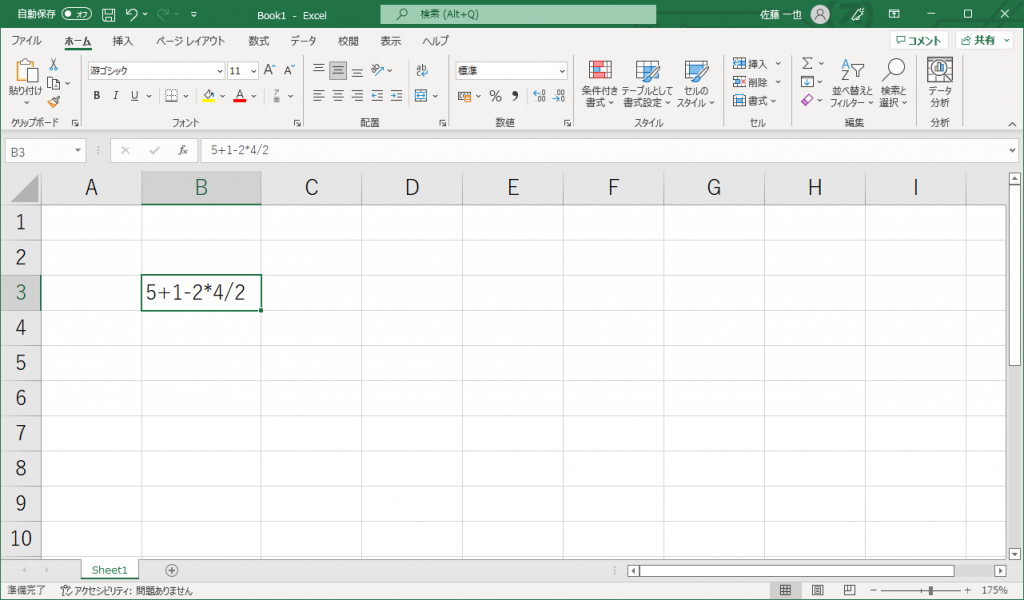
Task: Click the Wrap Text icon
Action: (x=422, y=70)
